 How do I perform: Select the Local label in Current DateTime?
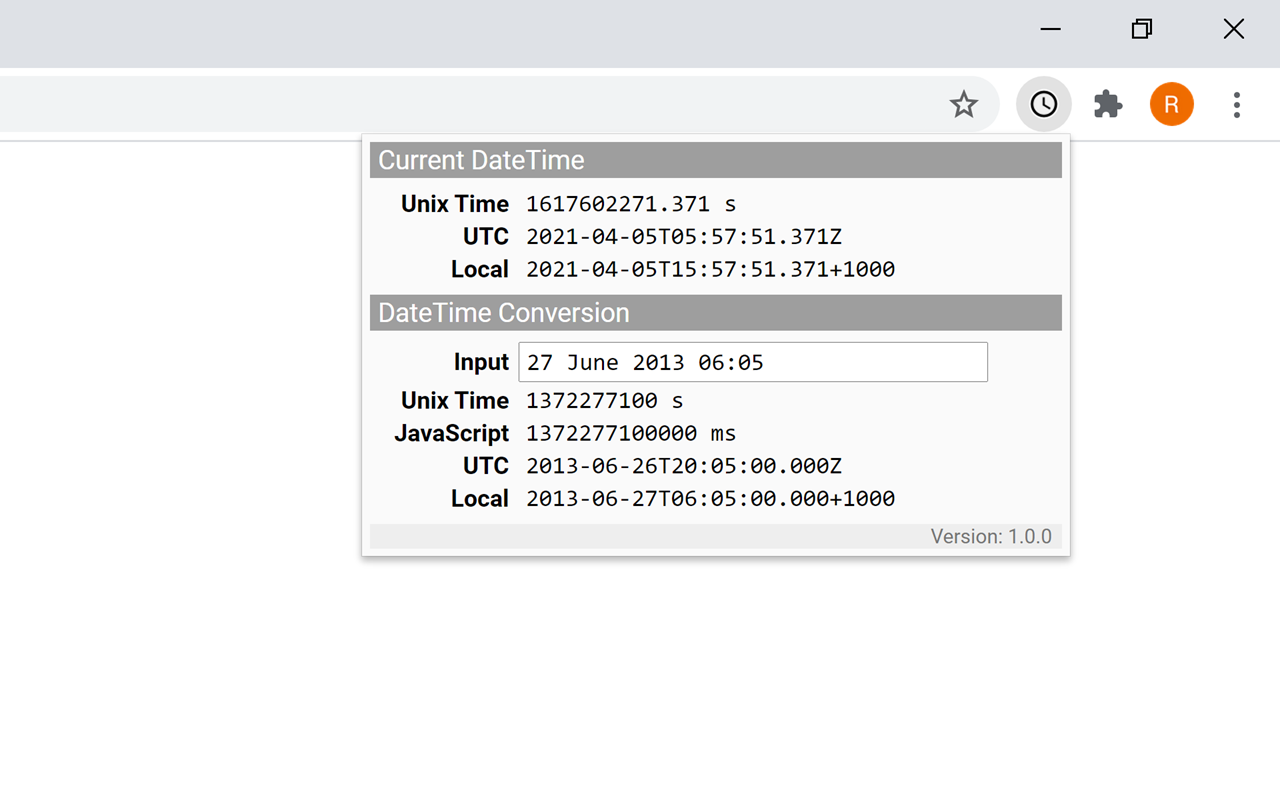click(x=480, y=269)
